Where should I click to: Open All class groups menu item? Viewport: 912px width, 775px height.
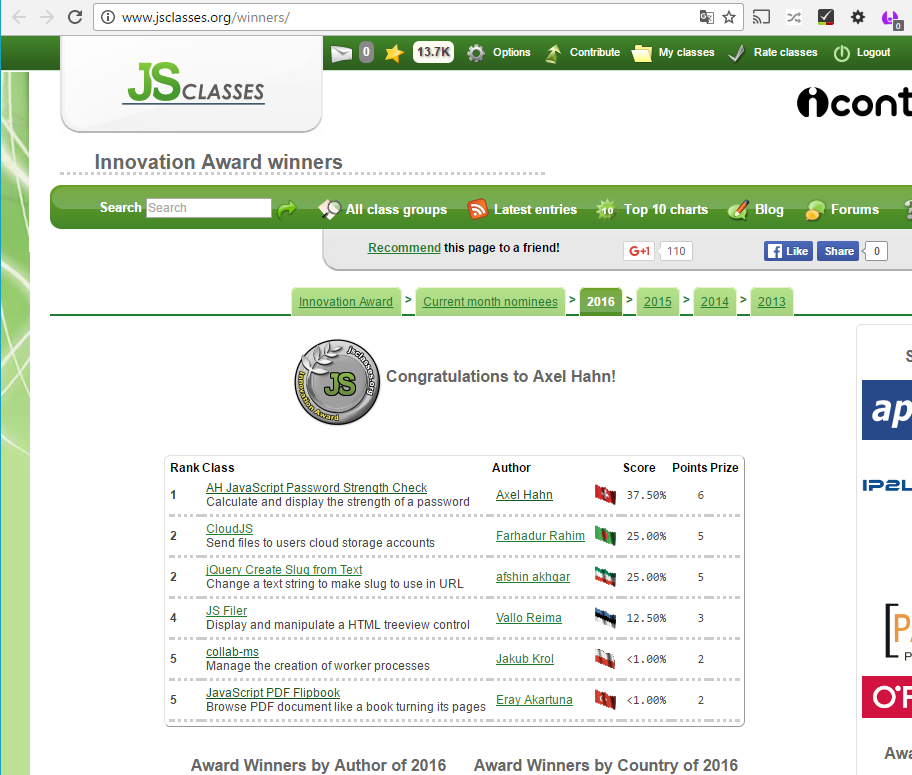click(x=383, y=209)
